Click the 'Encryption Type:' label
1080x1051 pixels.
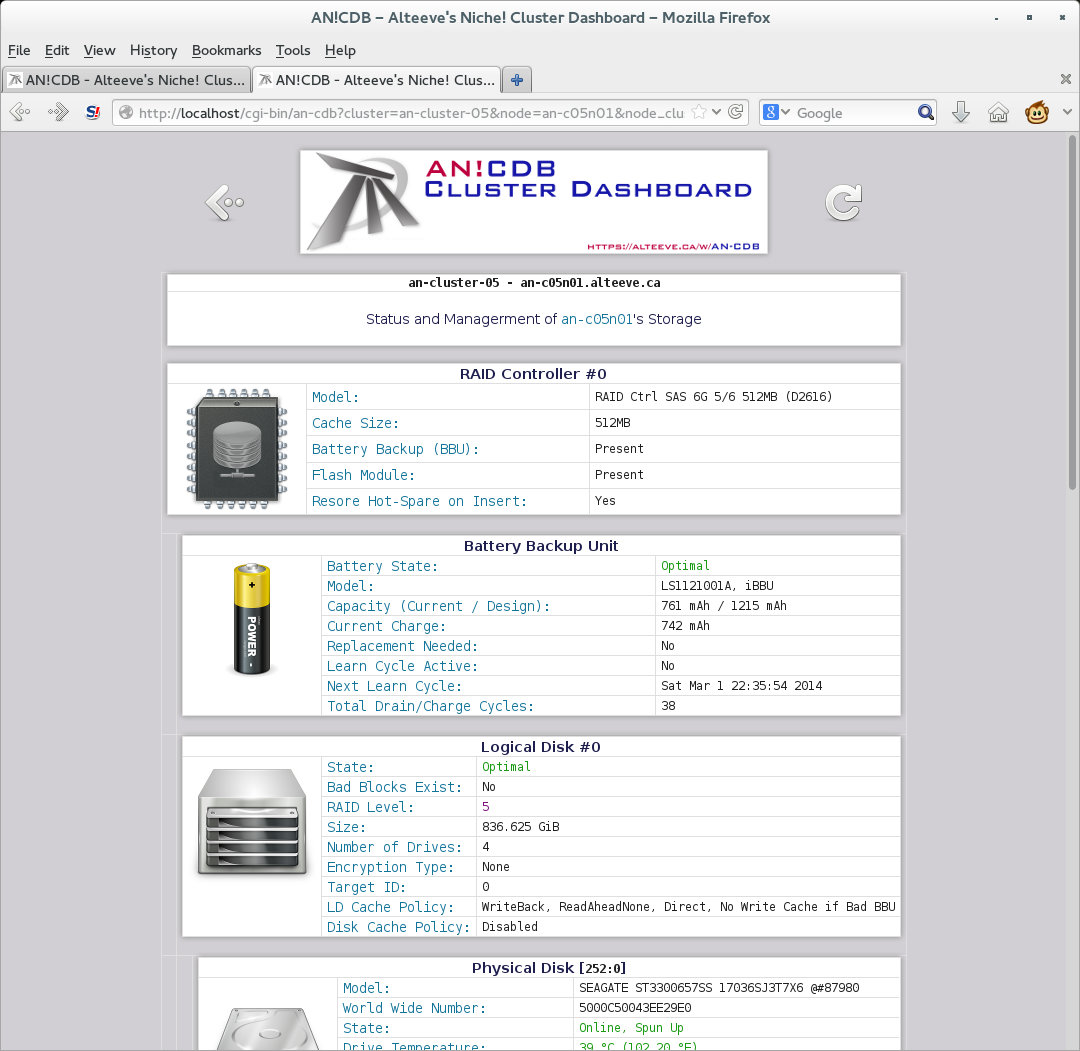coord(391,867)
